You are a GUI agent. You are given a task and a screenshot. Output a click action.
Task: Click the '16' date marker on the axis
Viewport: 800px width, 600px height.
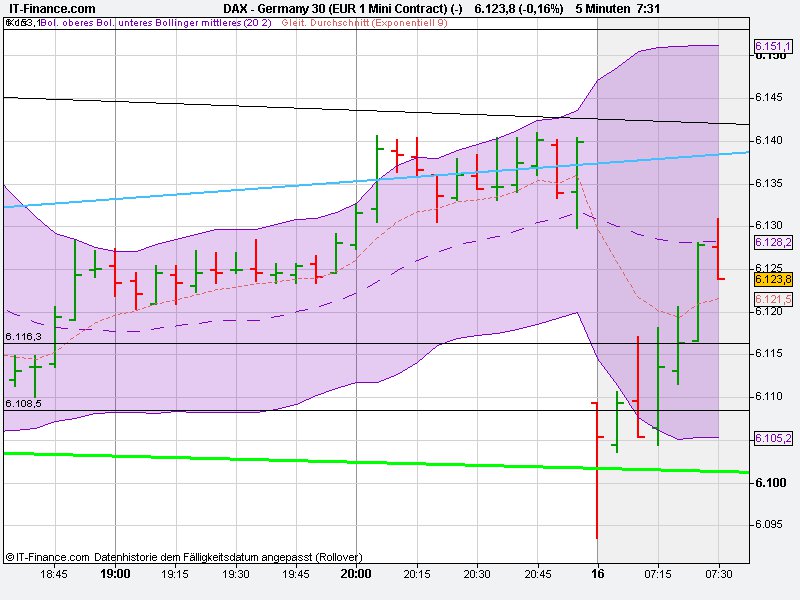coord(597,575)
